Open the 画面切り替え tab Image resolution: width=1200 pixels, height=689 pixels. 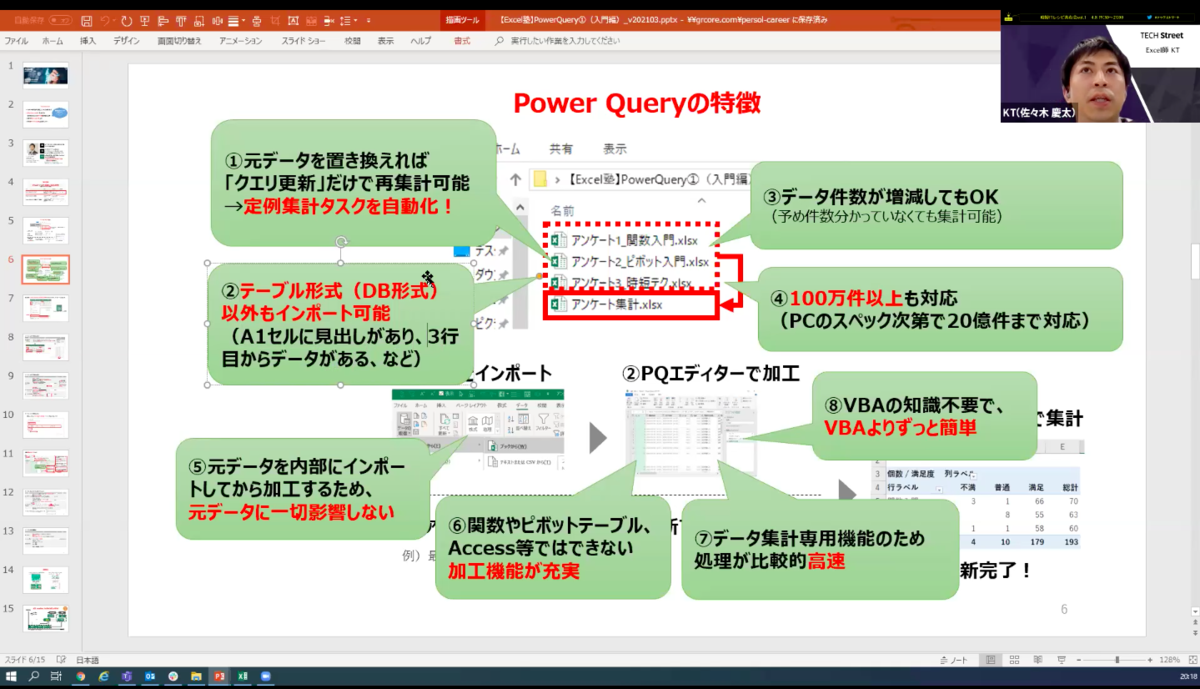click(x=179, y=41)
